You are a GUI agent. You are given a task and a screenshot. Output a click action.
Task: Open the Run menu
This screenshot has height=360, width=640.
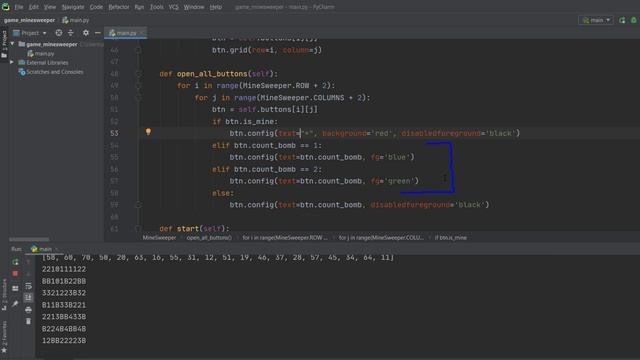[139, 7]
